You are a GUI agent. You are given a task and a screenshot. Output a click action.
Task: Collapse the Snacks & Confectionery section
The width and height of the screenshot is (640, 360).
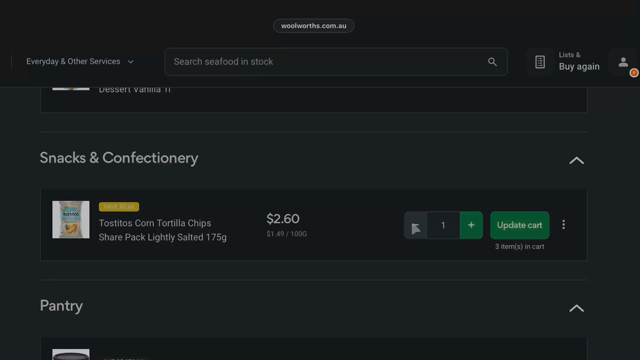pyautogui.click(x=576, y=160)
